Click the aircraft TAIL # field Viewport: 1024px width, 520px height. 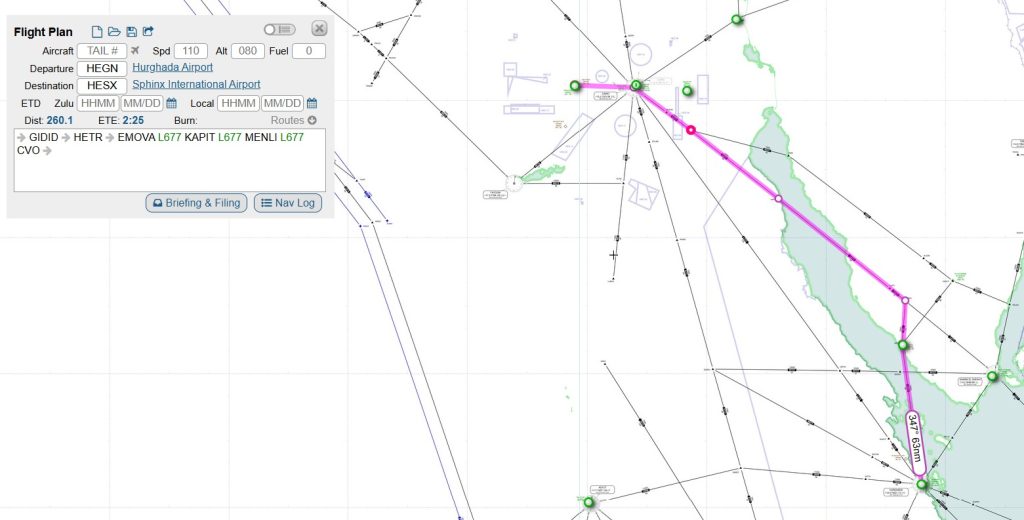102,51
